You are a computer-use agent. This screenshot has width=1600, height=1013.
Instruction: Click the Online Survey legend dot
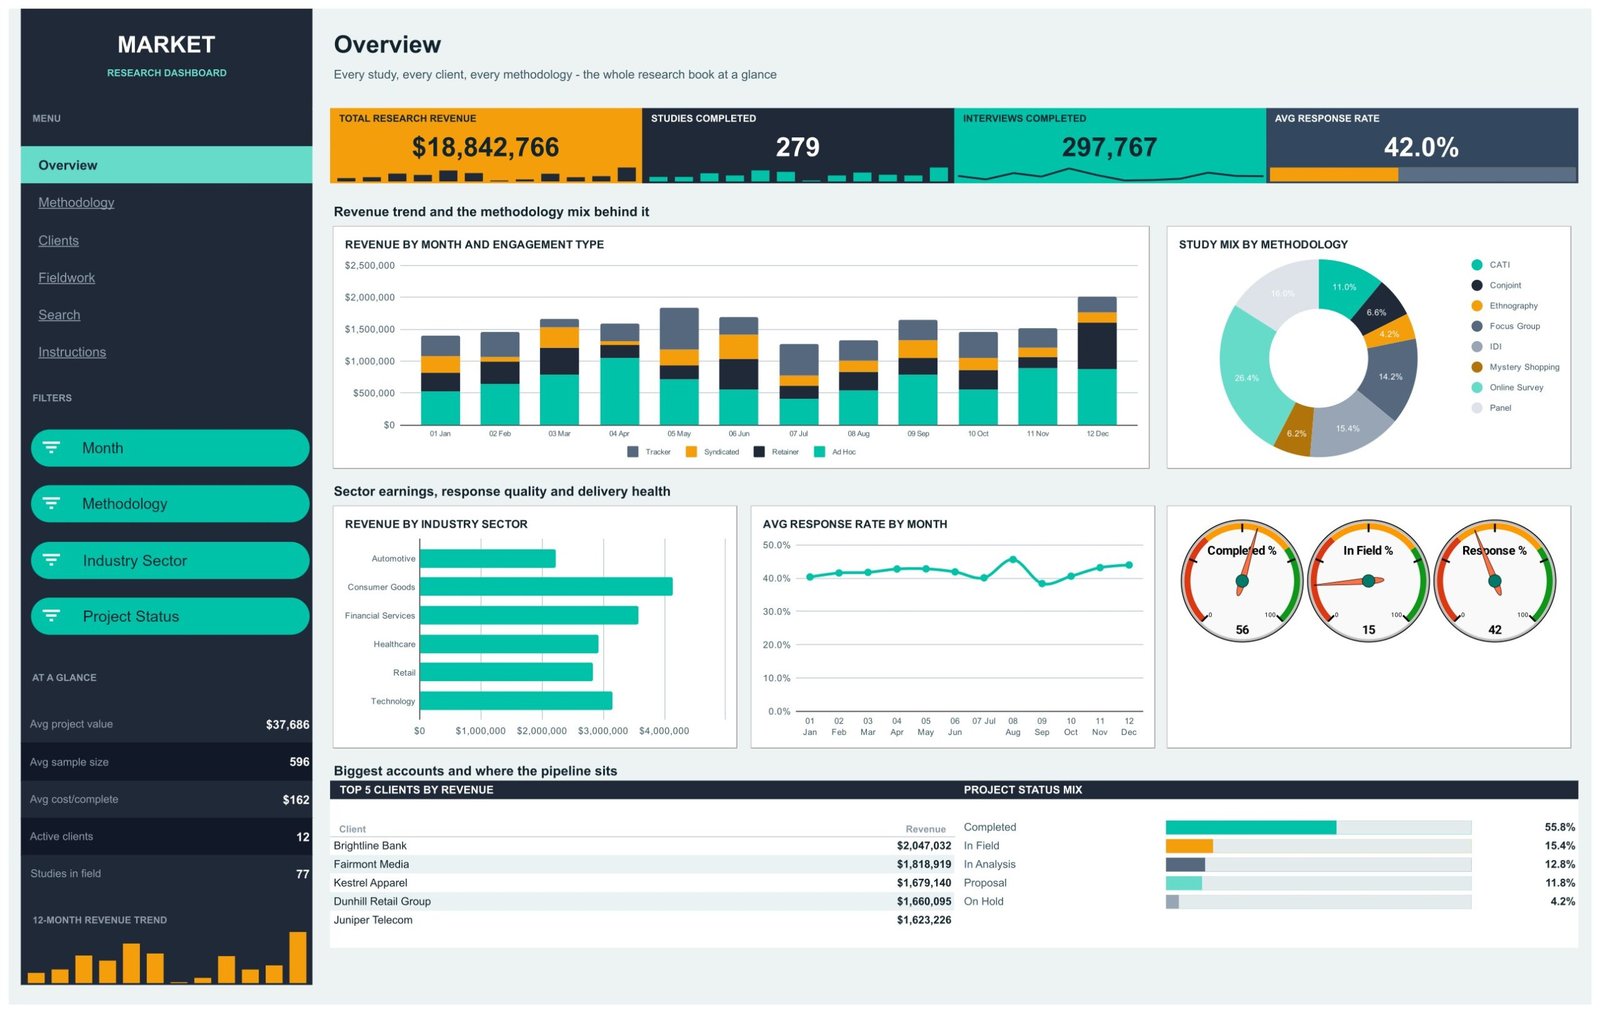(1477, 387)
